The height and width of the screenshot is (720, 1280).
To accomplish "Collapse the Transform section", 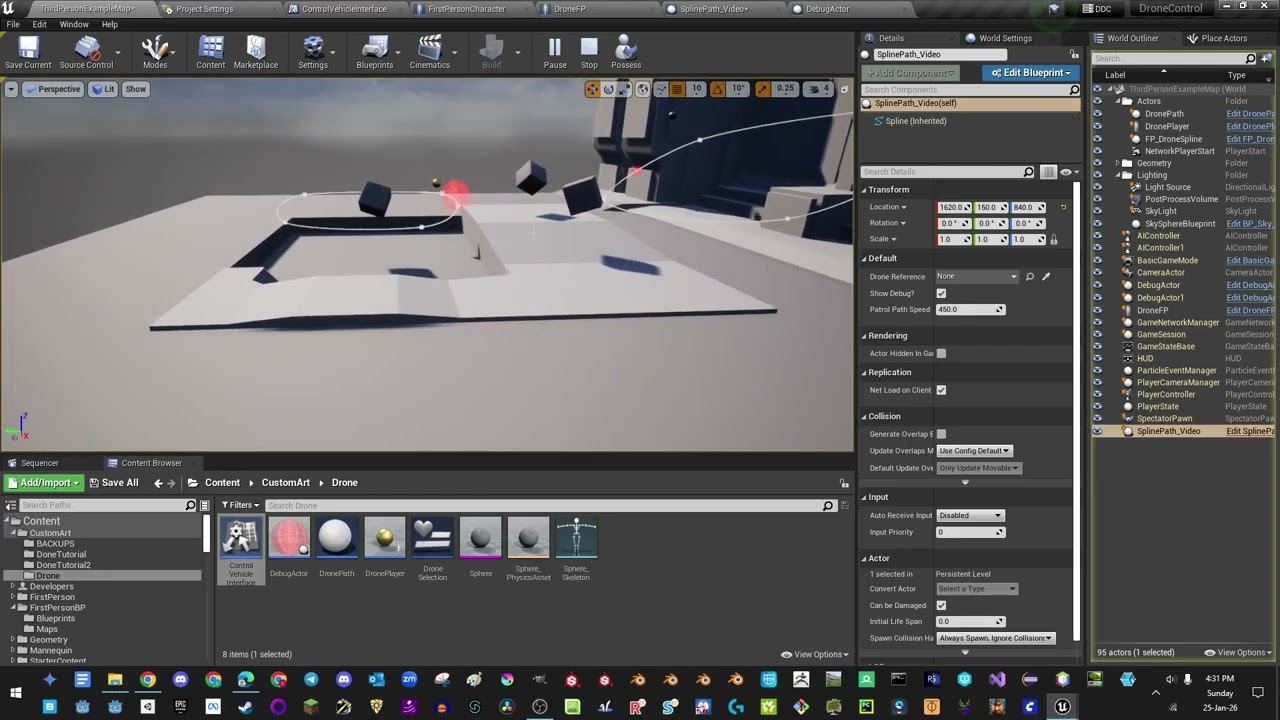I will click(864, 190).
